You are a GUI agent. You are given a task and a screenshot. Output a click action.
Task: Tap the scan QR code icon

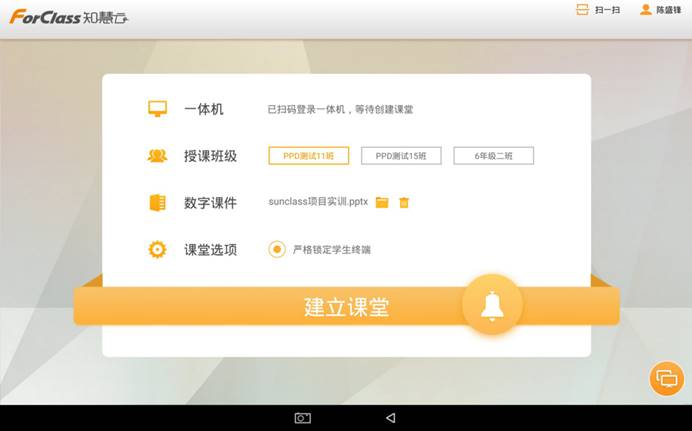tap(582, 10)
